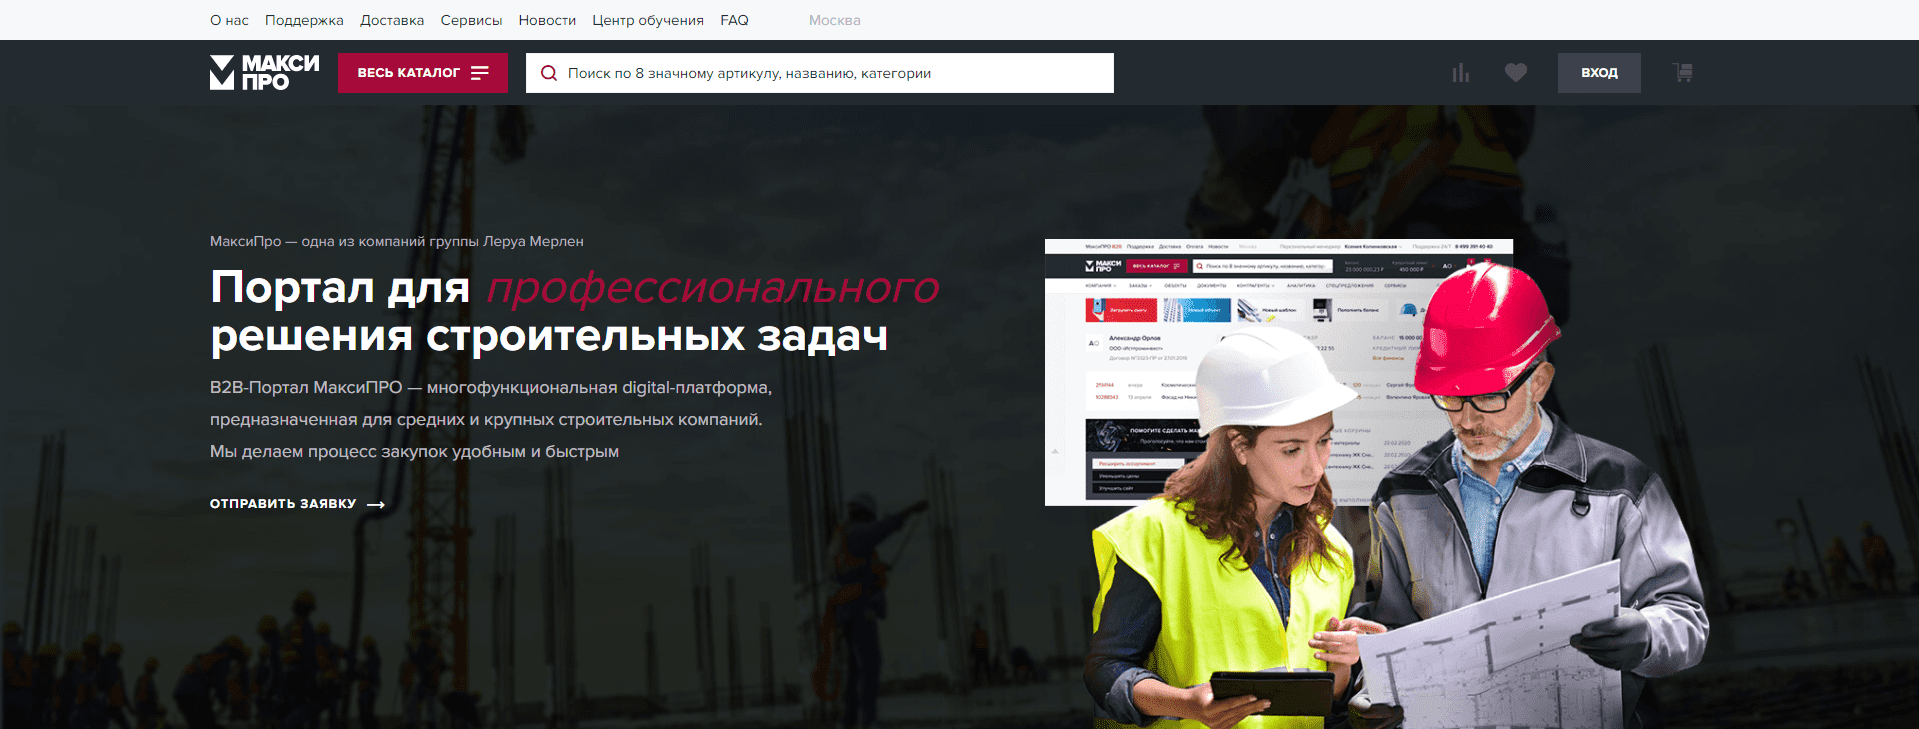1919x729 pixels.
Task: Open the shopping cart icon
Action: pyautogui.click(x=1683, y=72)
